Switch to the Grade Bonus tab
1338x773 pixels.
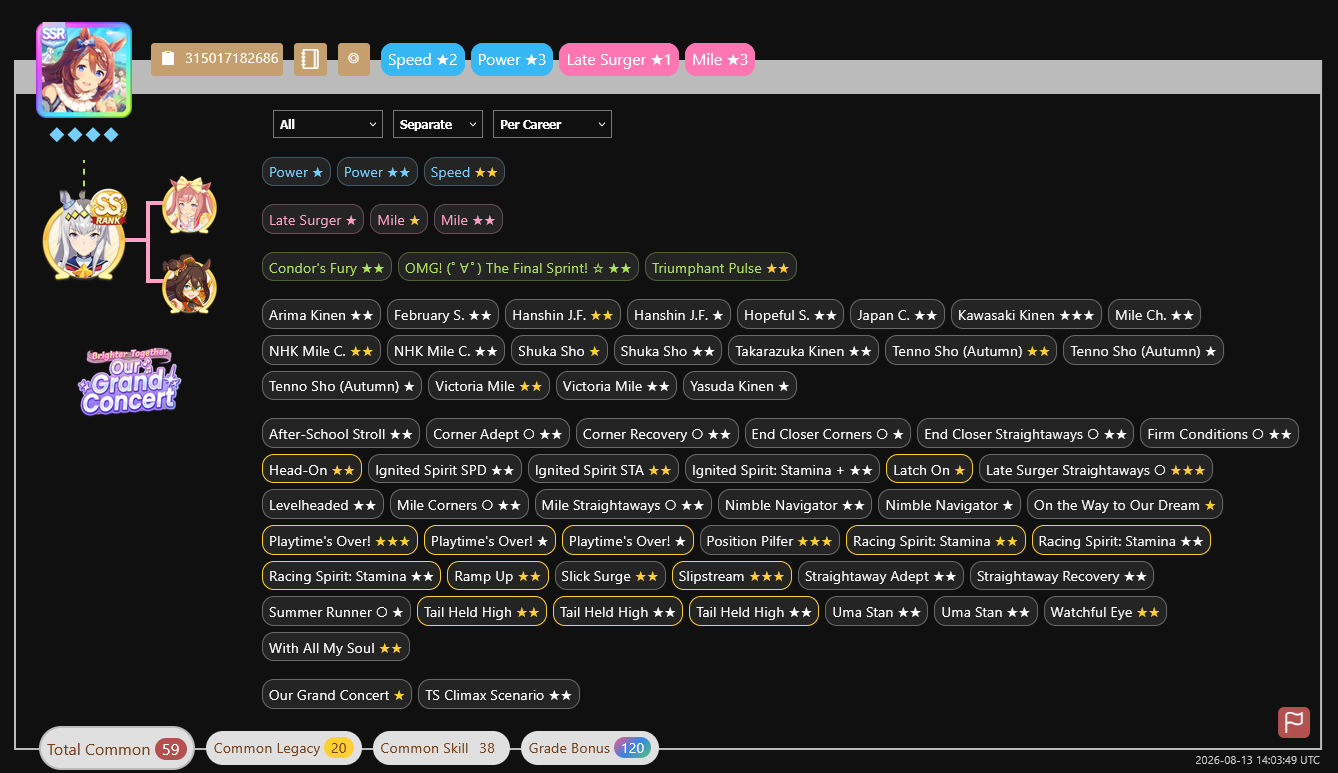pyautogui.click(x=590, y=748)
